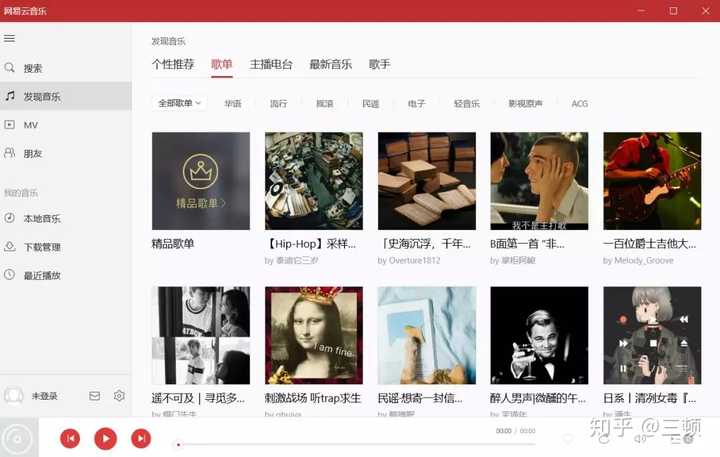Play the current track
The height and width of the screenshot is (457, 720).
106,439
